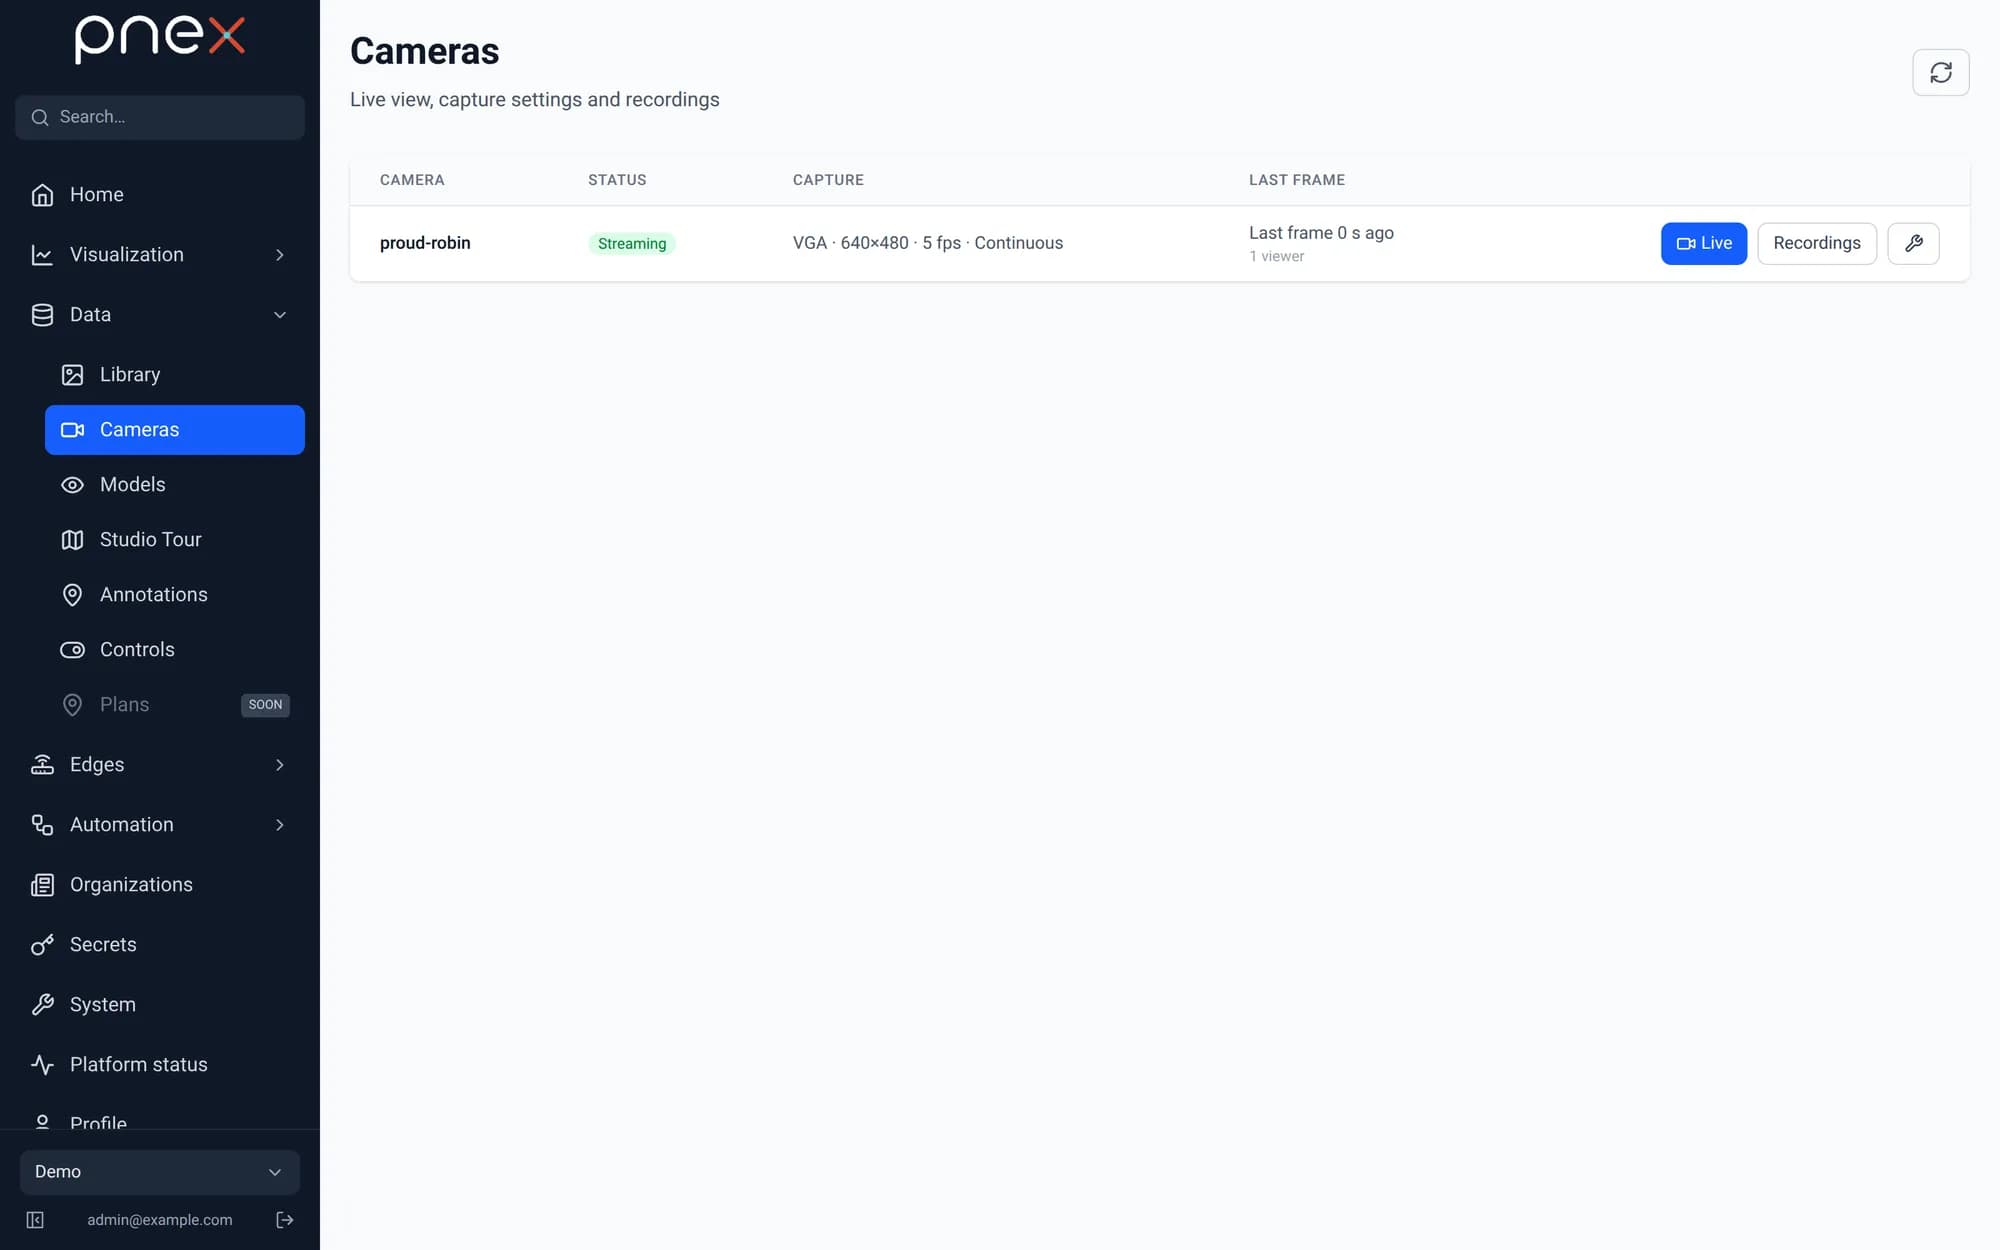Click the proud-robin camera name
2000x1250 pixels.
(425, 243)
